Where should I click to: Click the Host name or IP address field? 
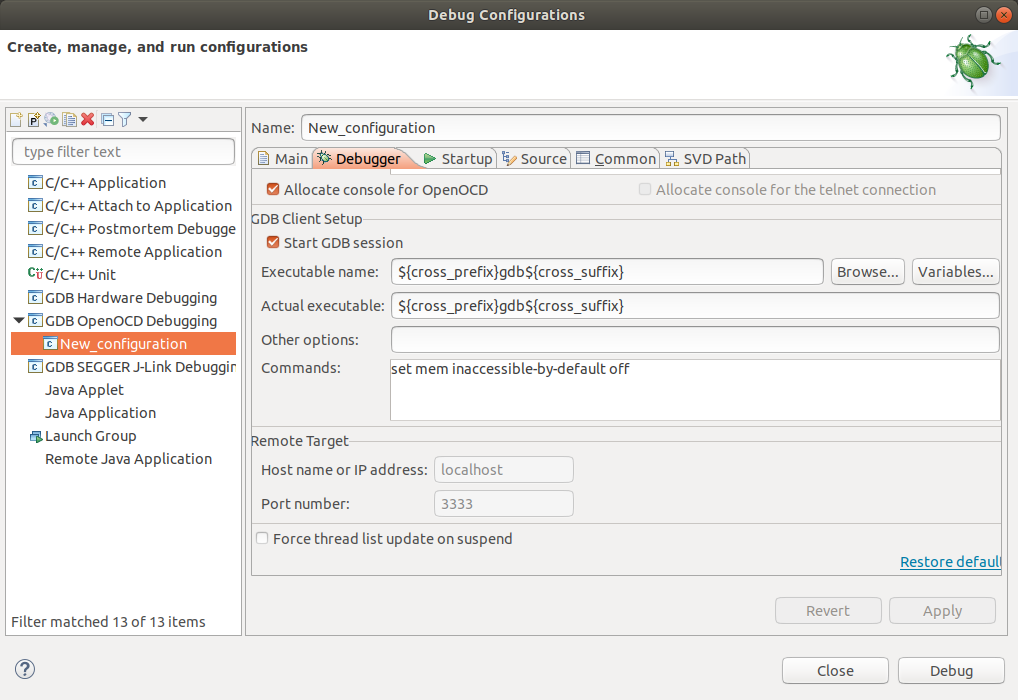pos(503,469)
